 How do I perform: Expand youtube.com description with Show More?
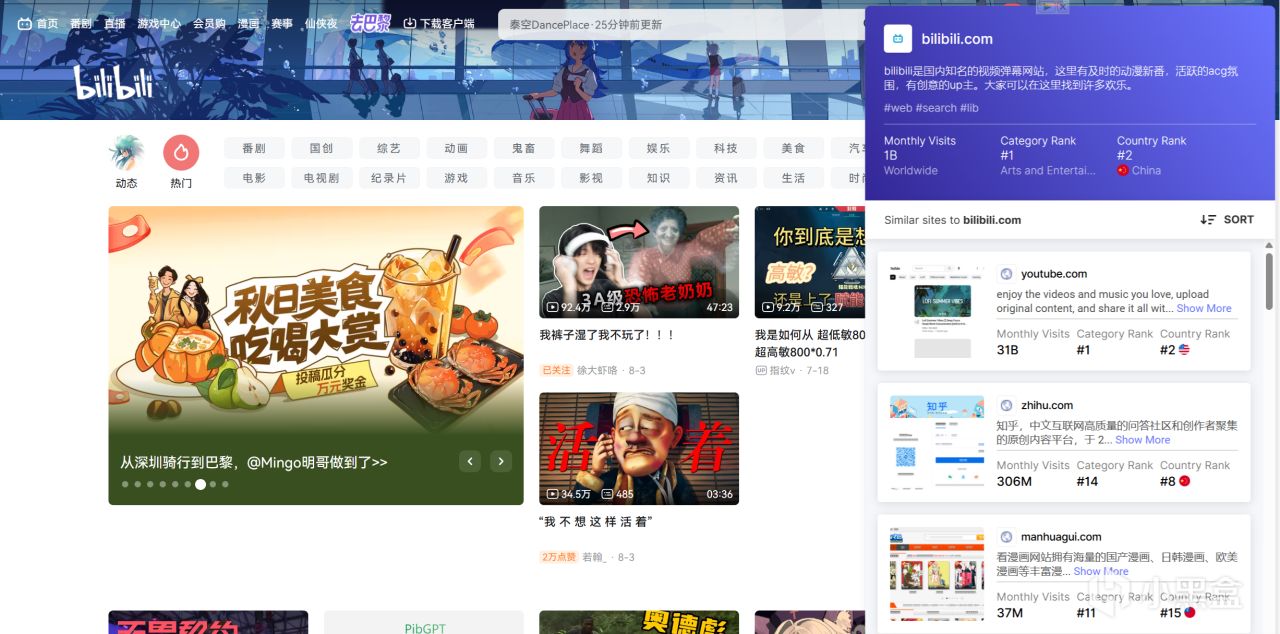click(x=1204, y=308)
